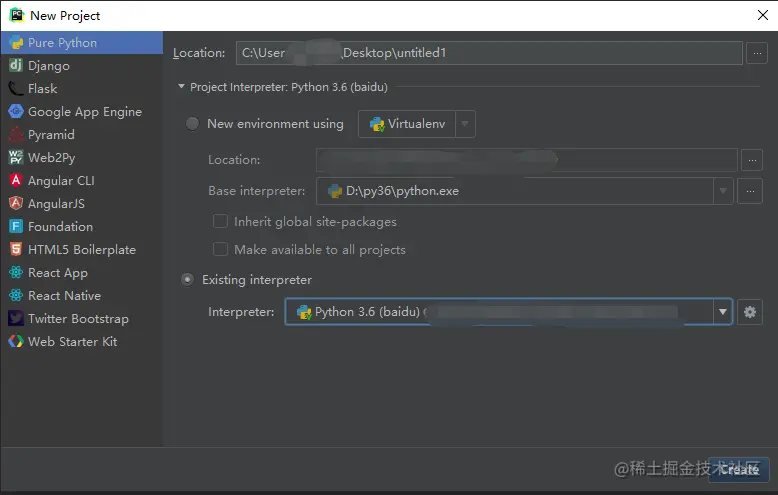This screenshot has width=778, height=495.
Task: Click the Django project type icon
Action: [x=16, y=66]
